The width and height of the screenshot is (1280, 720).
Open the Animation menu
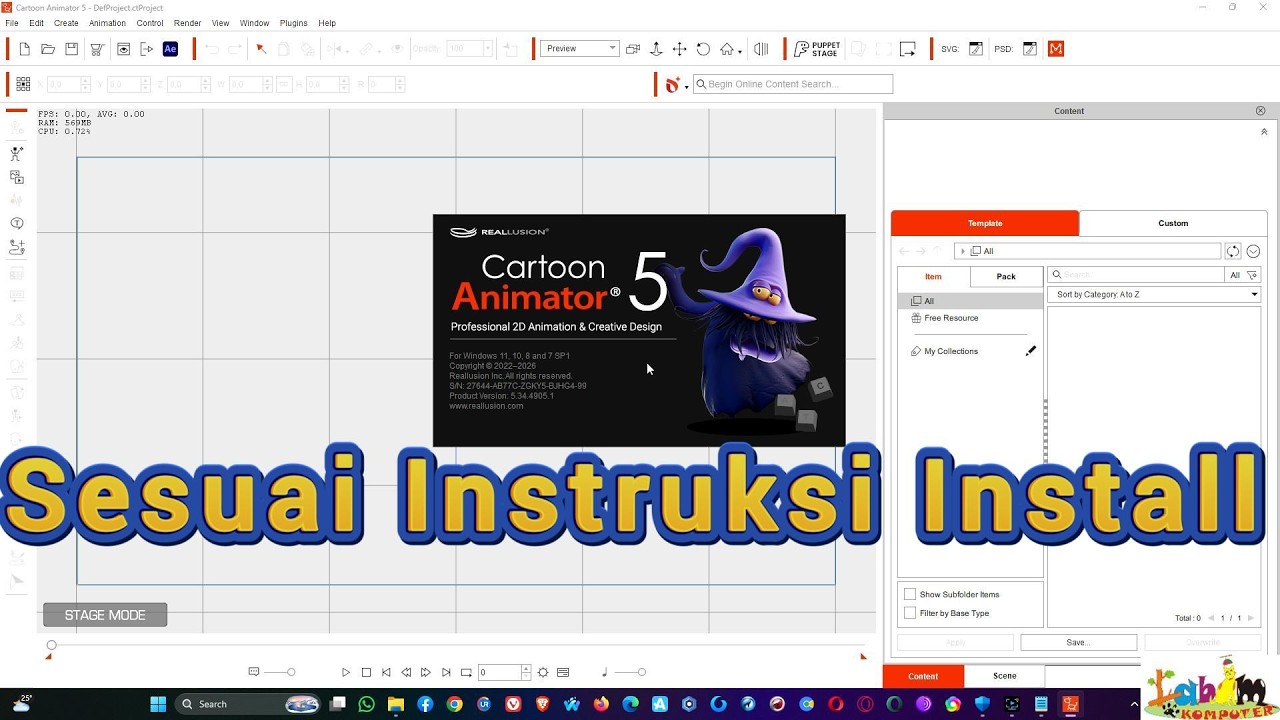[x=108, y=23]
